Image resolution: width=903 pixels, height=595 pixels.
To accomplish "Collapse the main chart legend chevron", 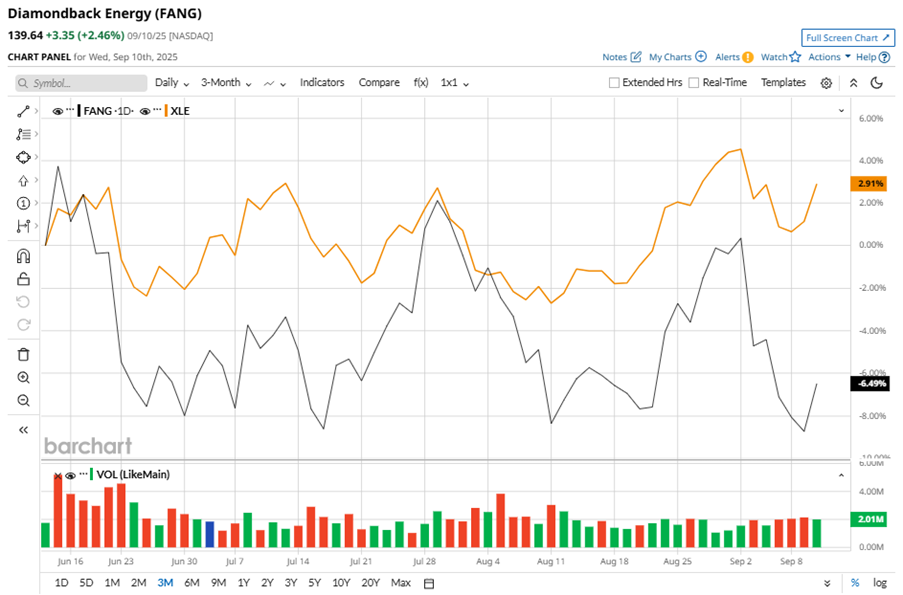I will tap(841, 111).
